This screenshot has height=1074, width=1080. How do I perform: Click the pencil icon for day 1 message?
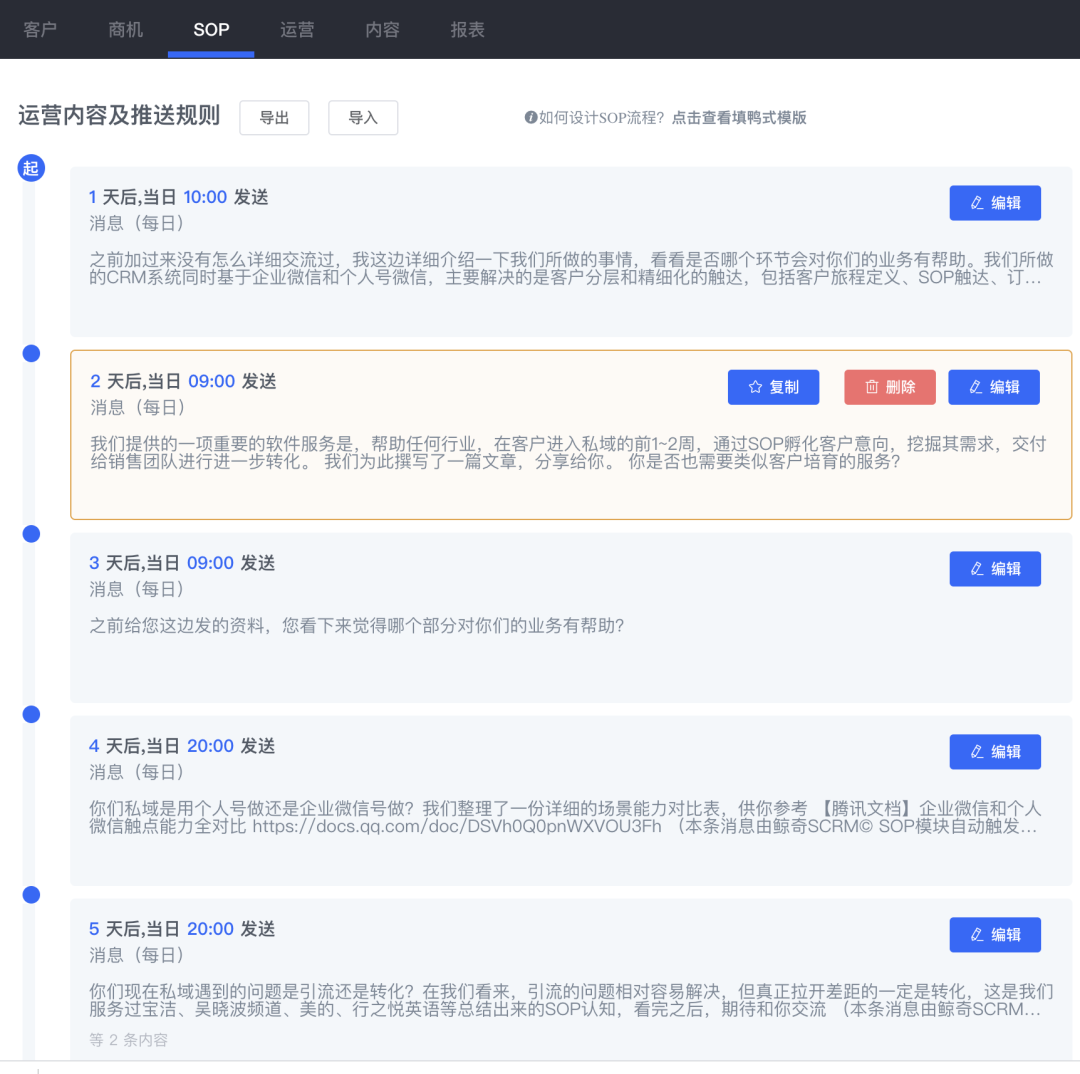coord(977,203)
